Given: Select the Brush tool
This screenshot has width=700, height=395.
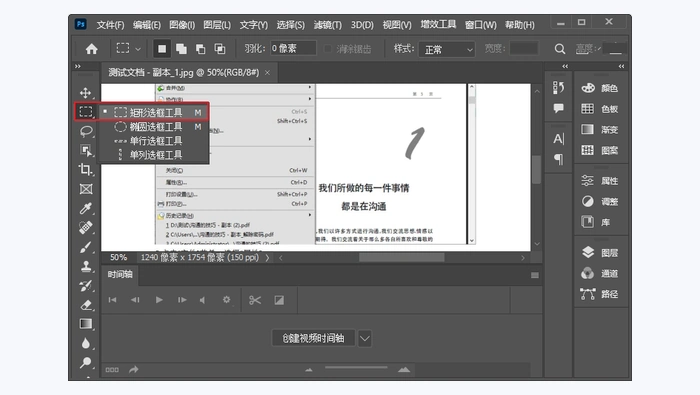Looking at the screenshot, I should [x=86, y=247].
